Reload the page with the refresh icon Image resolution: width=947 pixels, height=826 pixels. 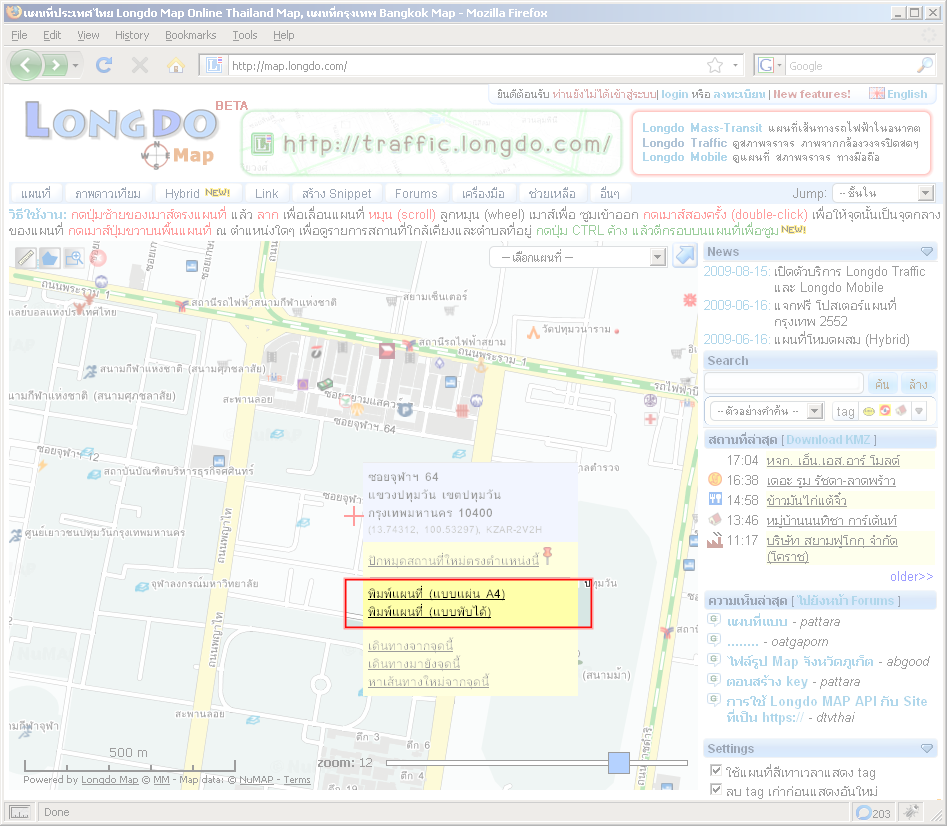[104, 65]
